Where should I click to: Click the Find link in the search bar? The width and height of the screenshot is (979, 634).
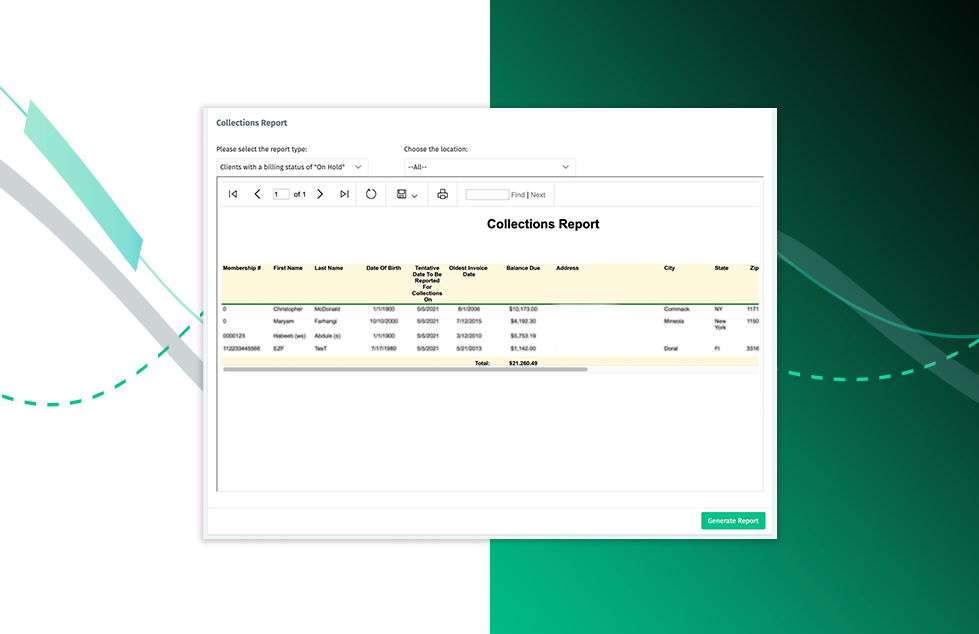[x=518, y=194]
